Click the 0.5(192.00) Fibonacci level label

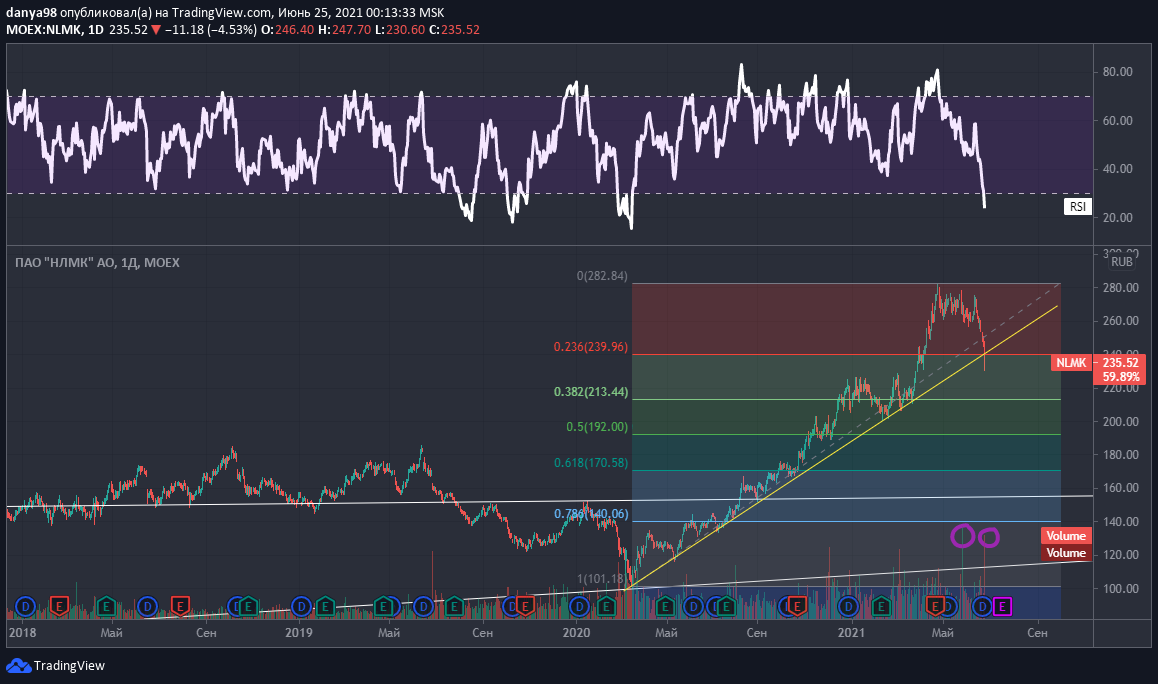597,426
